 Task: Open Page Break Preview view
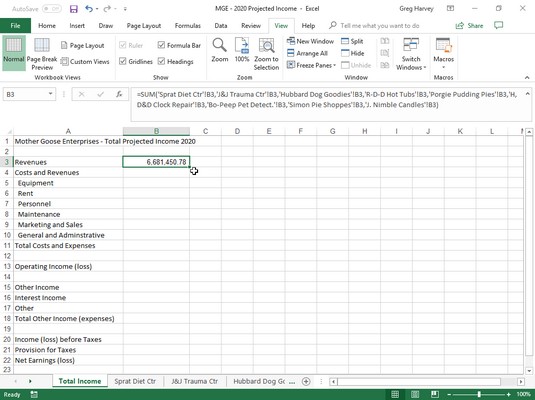42,54
